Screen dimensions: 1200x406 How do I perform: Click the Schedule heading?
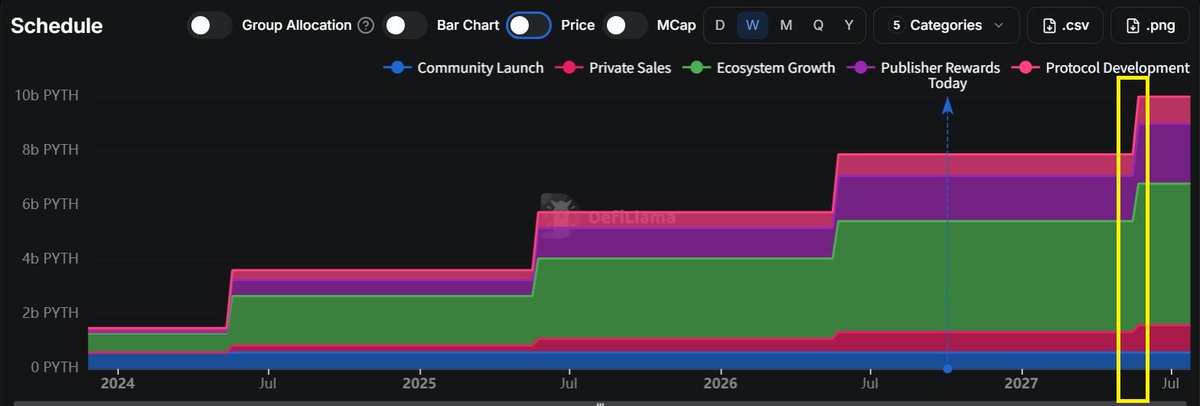coord(57,26)
